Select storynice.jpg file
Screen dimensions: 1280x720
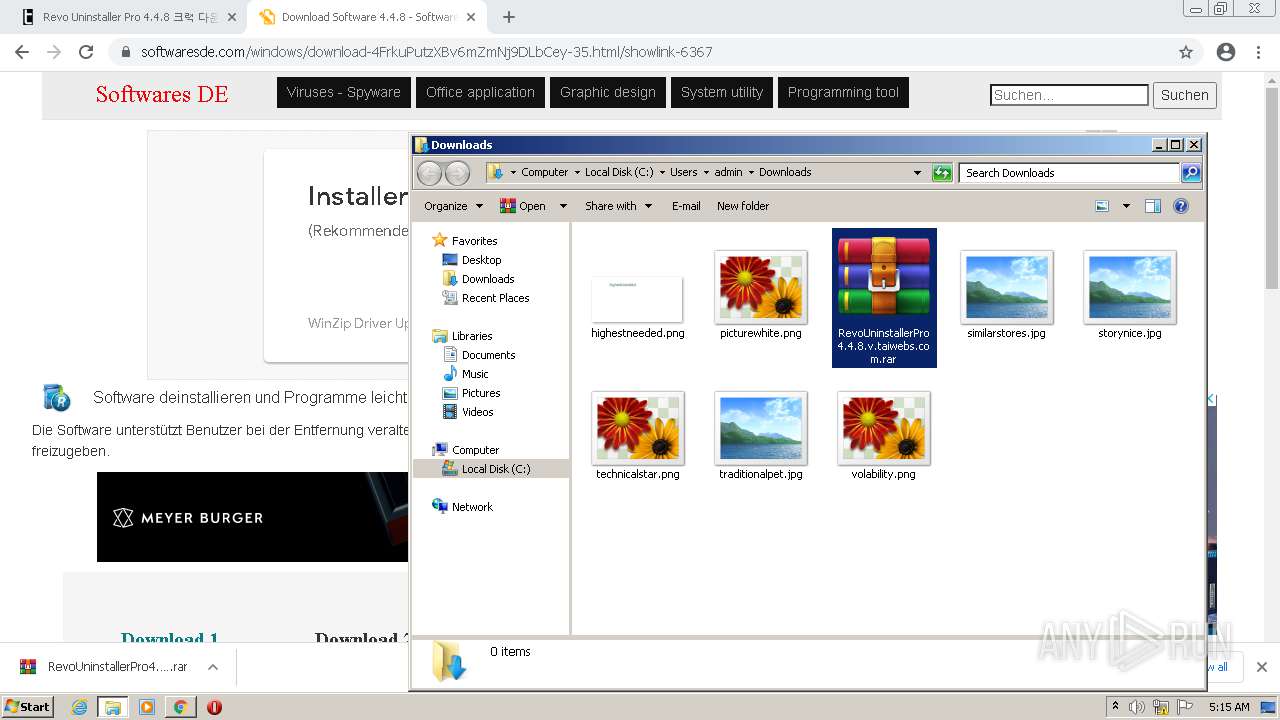(1129, 288)
